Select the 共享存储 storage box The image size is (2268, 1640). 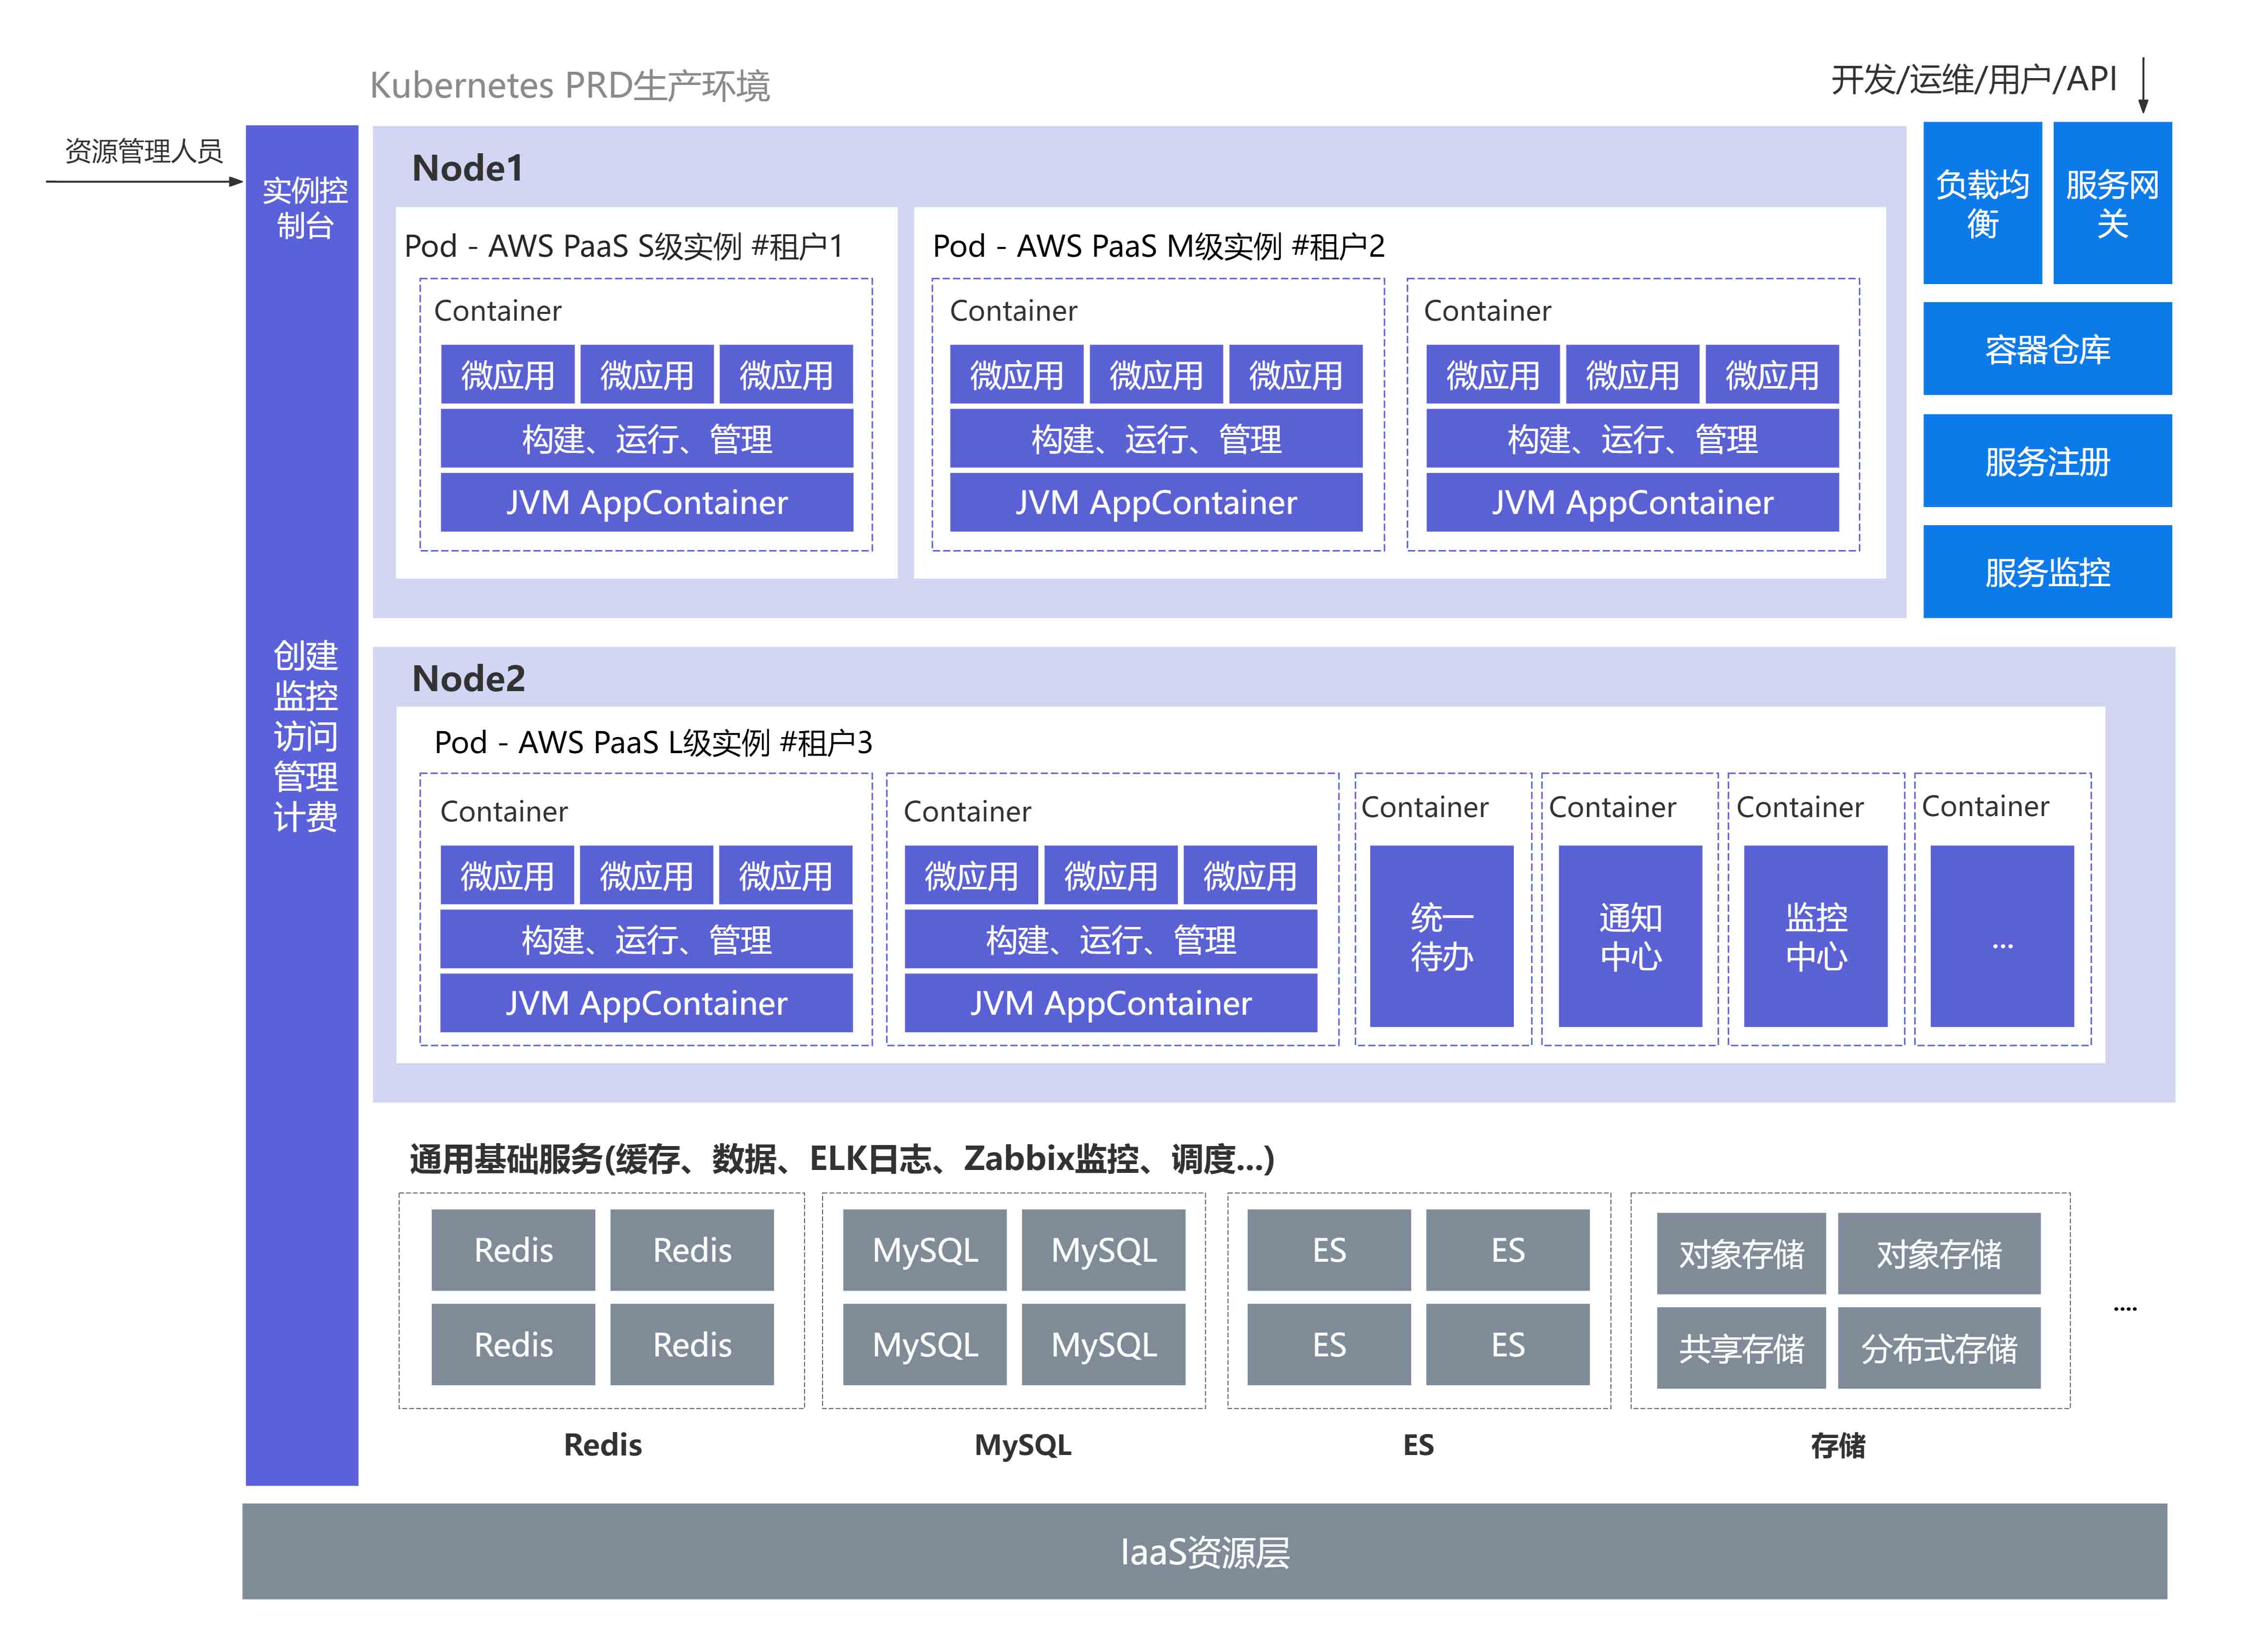(x=1741, y=1349)
